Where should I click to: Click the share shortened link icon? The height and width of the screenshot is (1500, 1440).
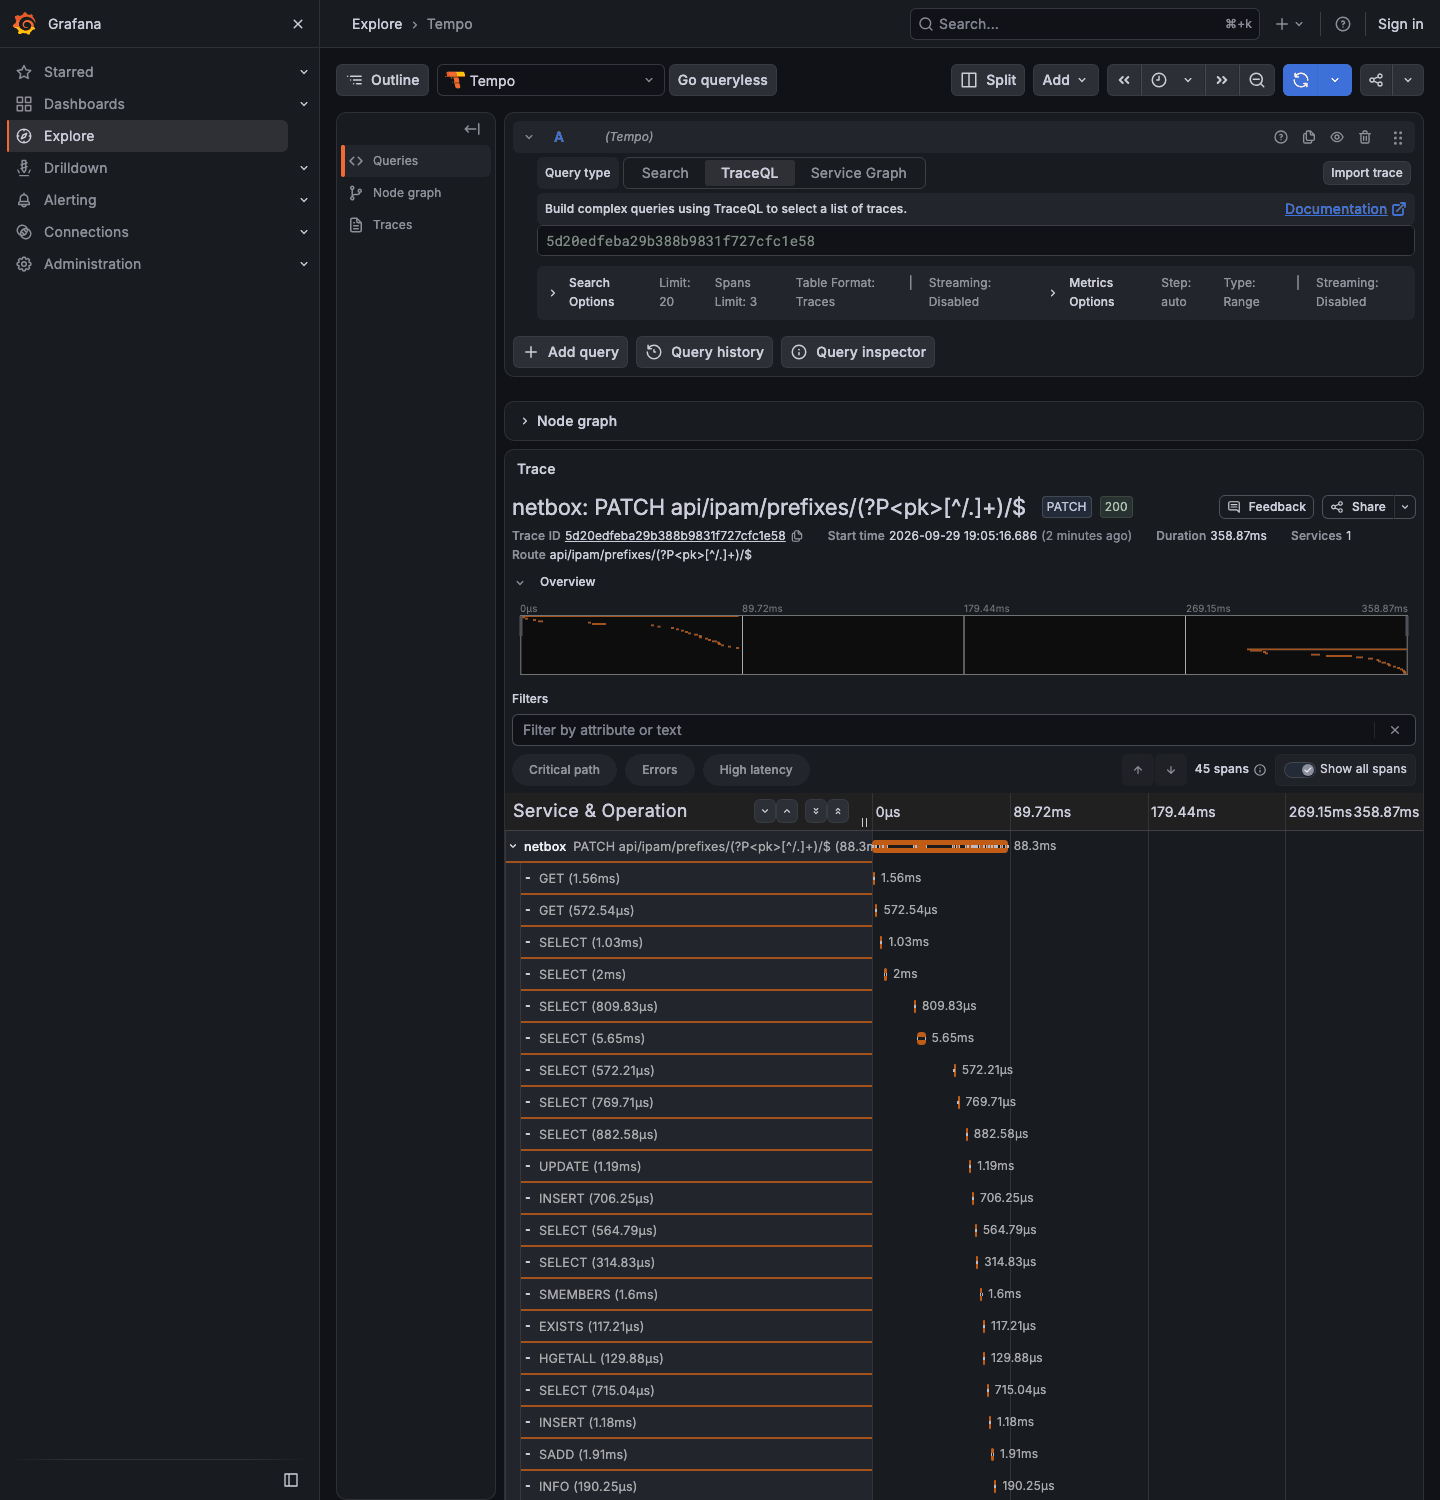coord(1376,80)
